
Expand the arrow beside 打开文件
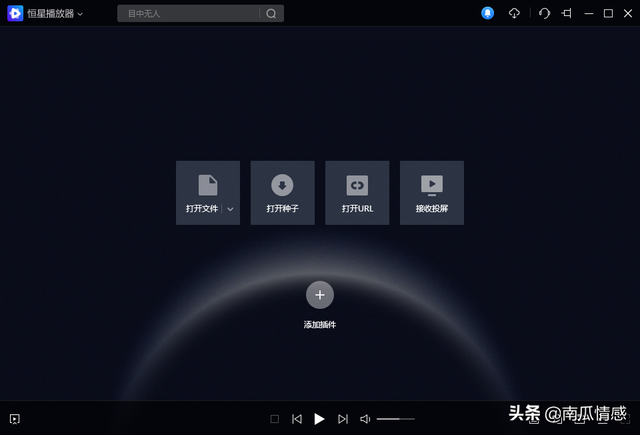(x=231, y=209)
